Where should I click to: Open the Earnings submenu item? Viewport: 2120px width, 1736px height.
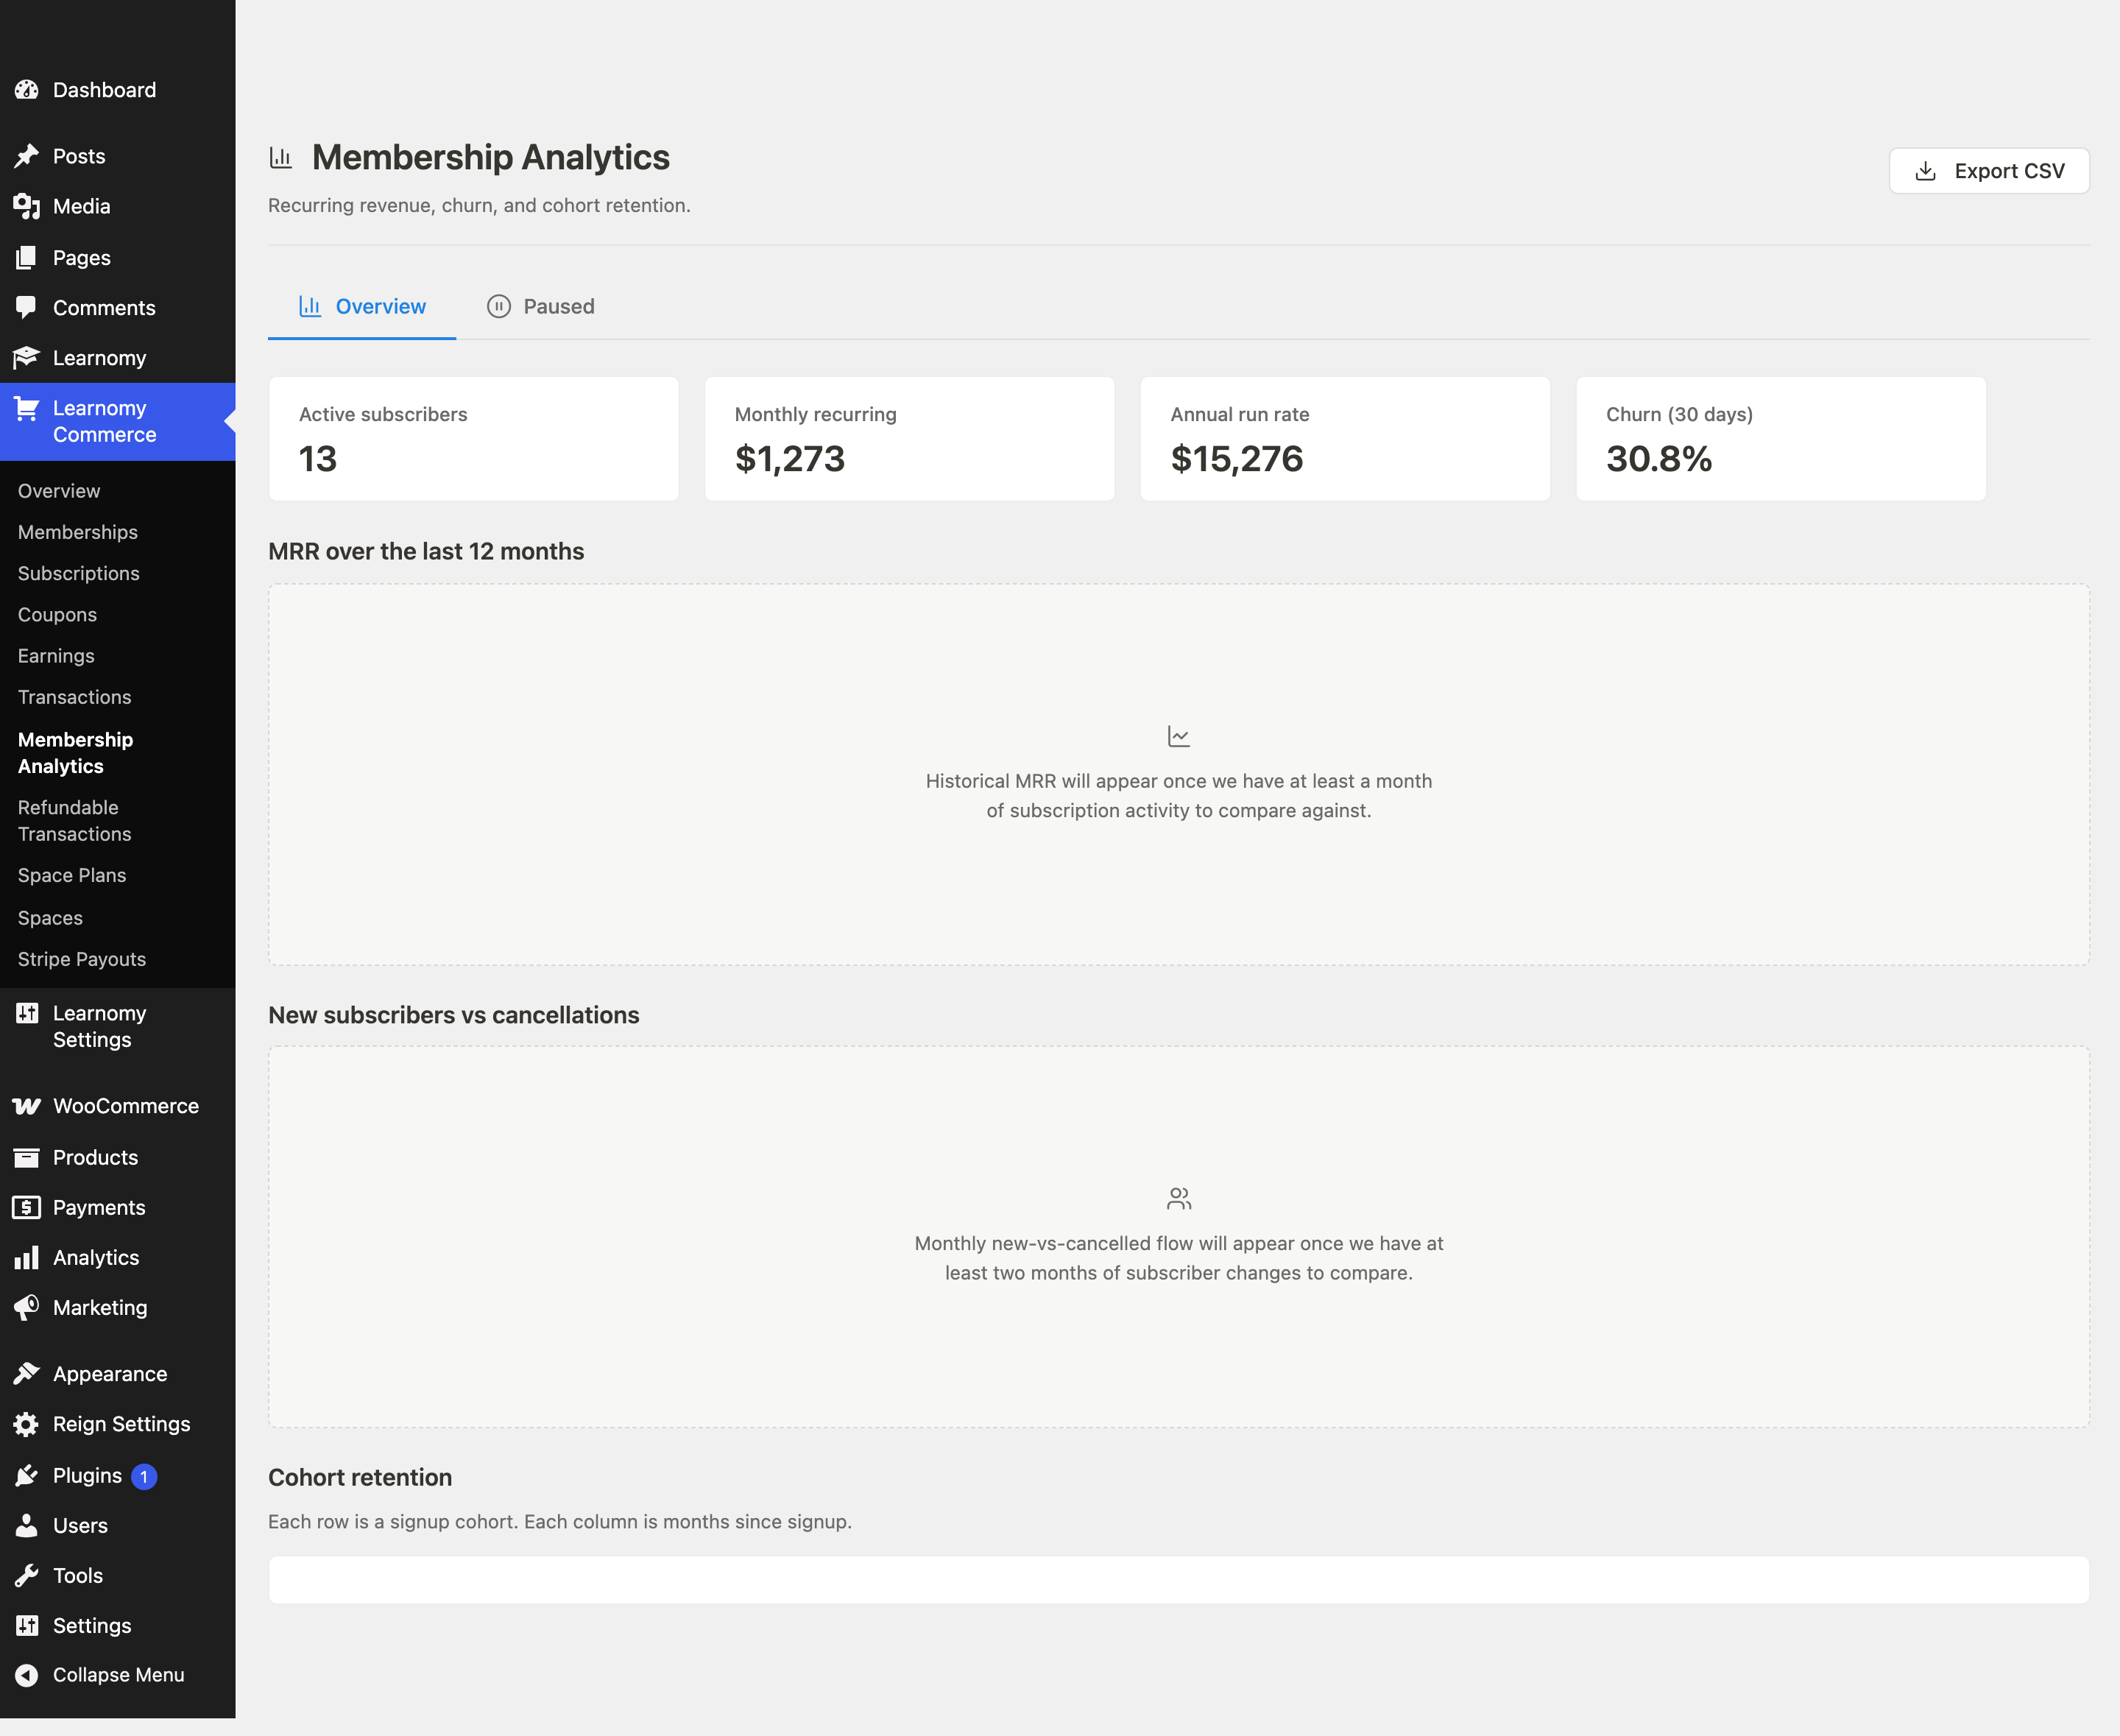[x=56, y=656]
